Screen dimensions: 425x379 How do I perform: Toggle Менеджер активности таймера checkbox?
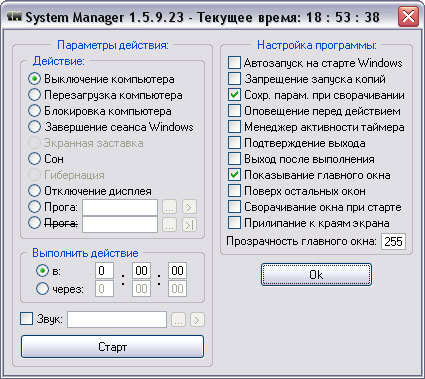pos(234,127)
